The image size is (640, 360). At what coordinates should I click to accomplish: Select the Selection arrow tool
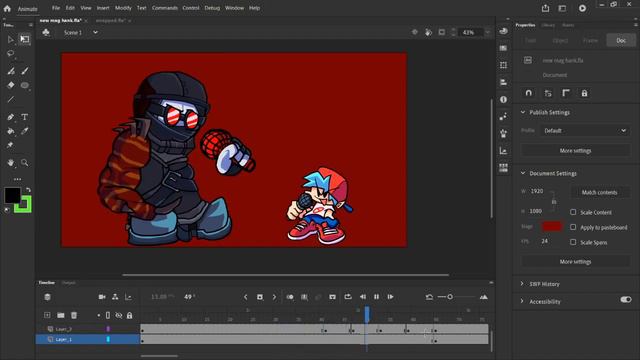coord(11,39)
